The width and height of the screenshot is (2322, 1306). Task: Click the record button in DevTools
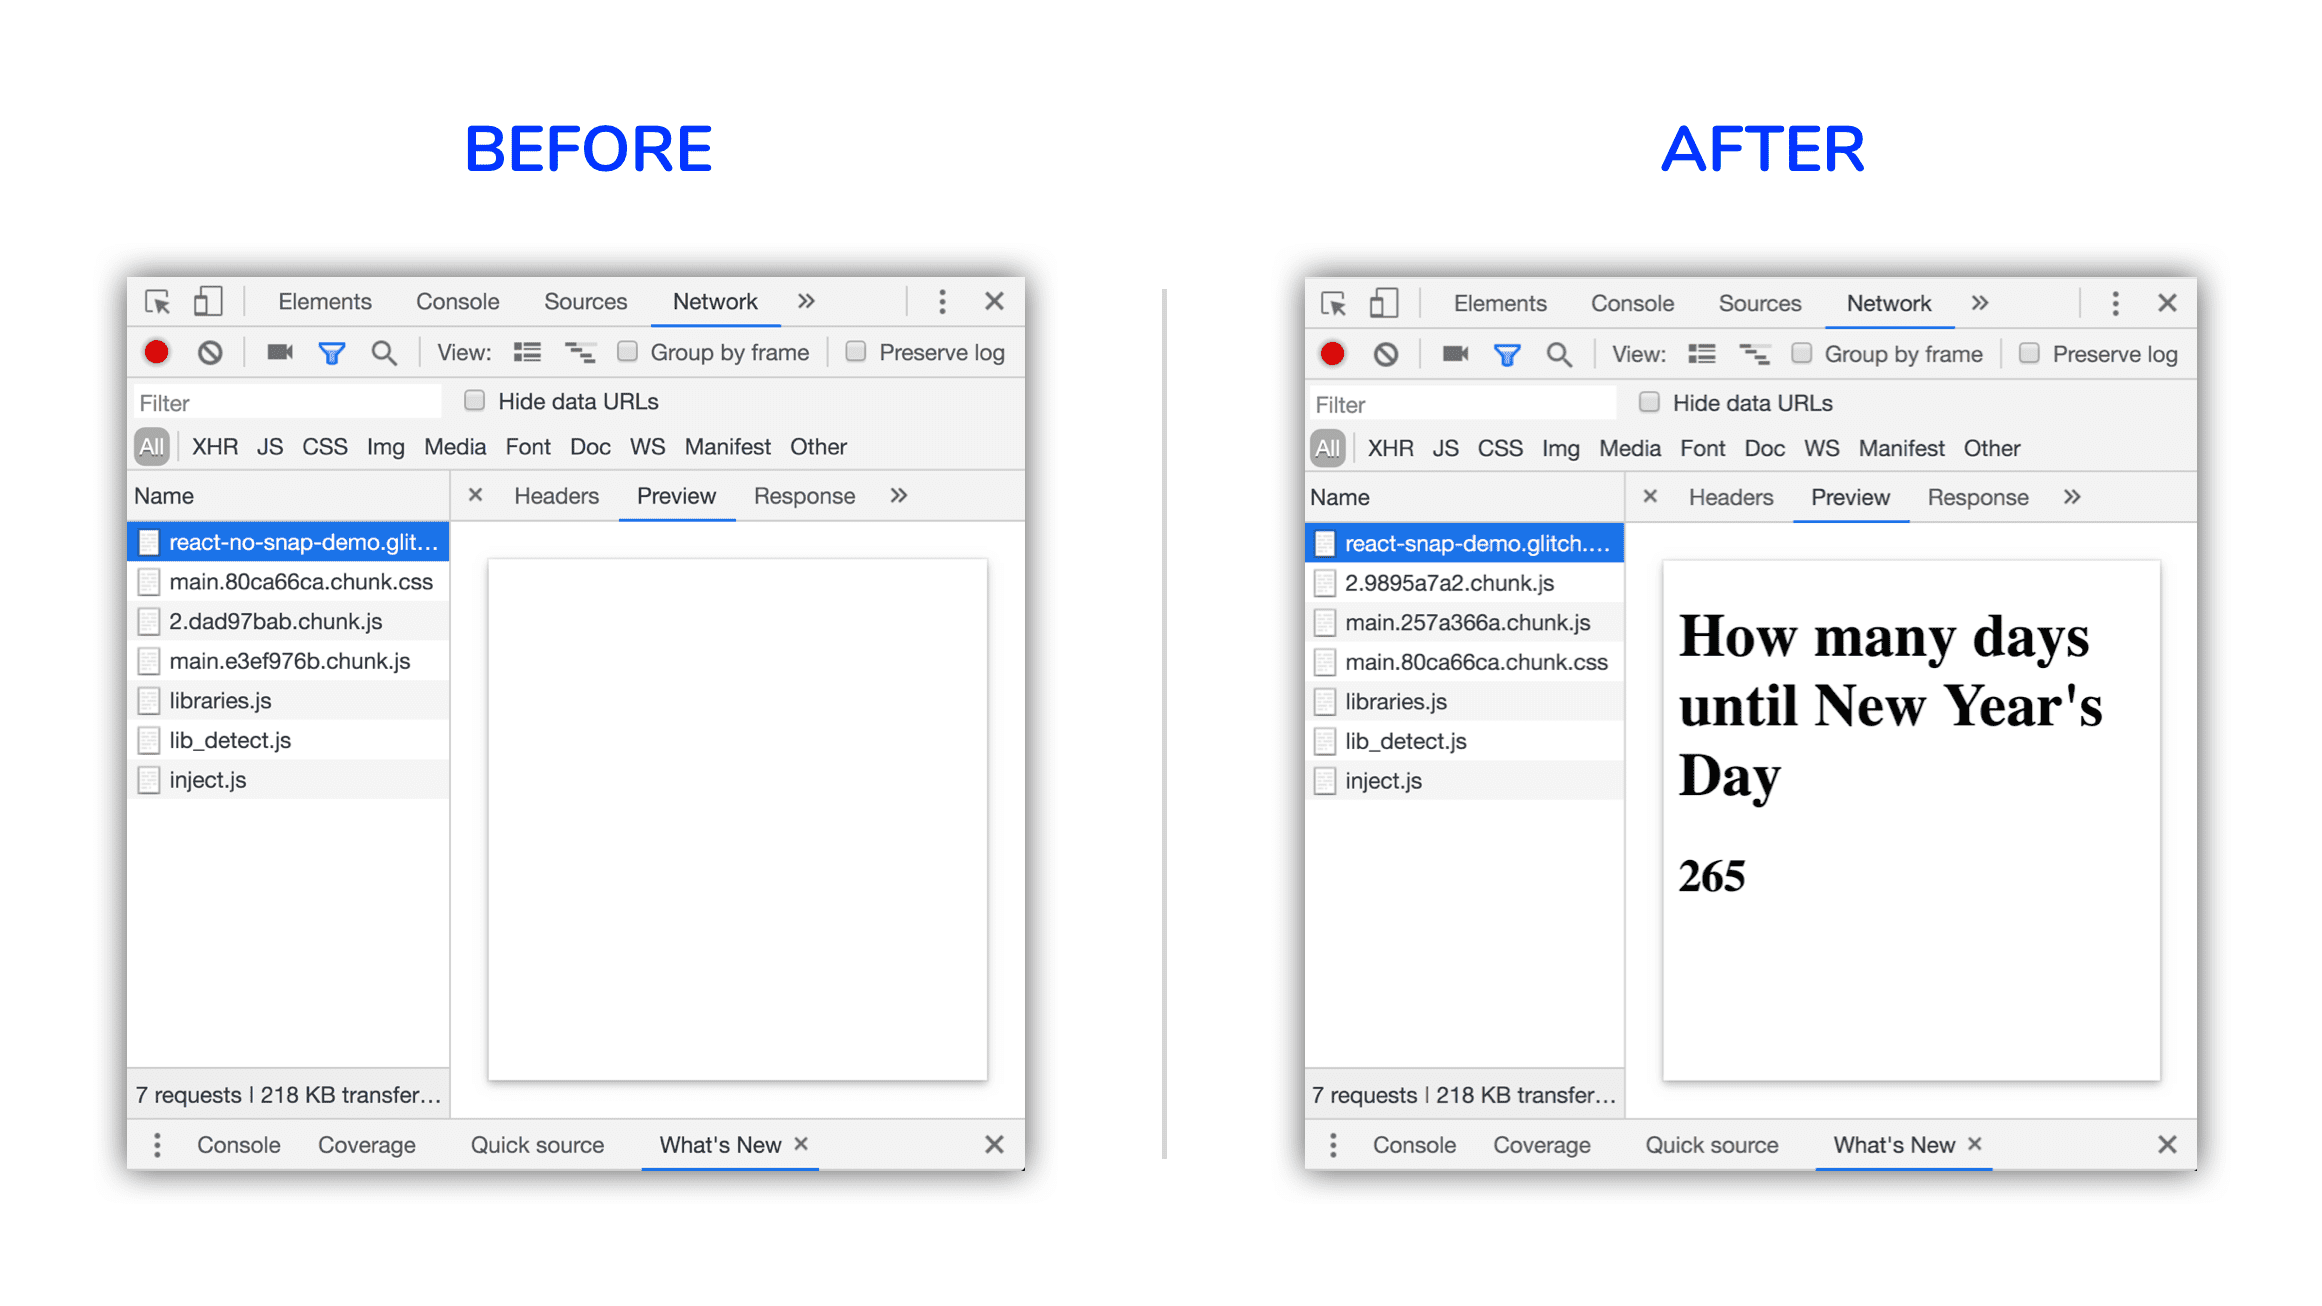click(x=159, y=351)
